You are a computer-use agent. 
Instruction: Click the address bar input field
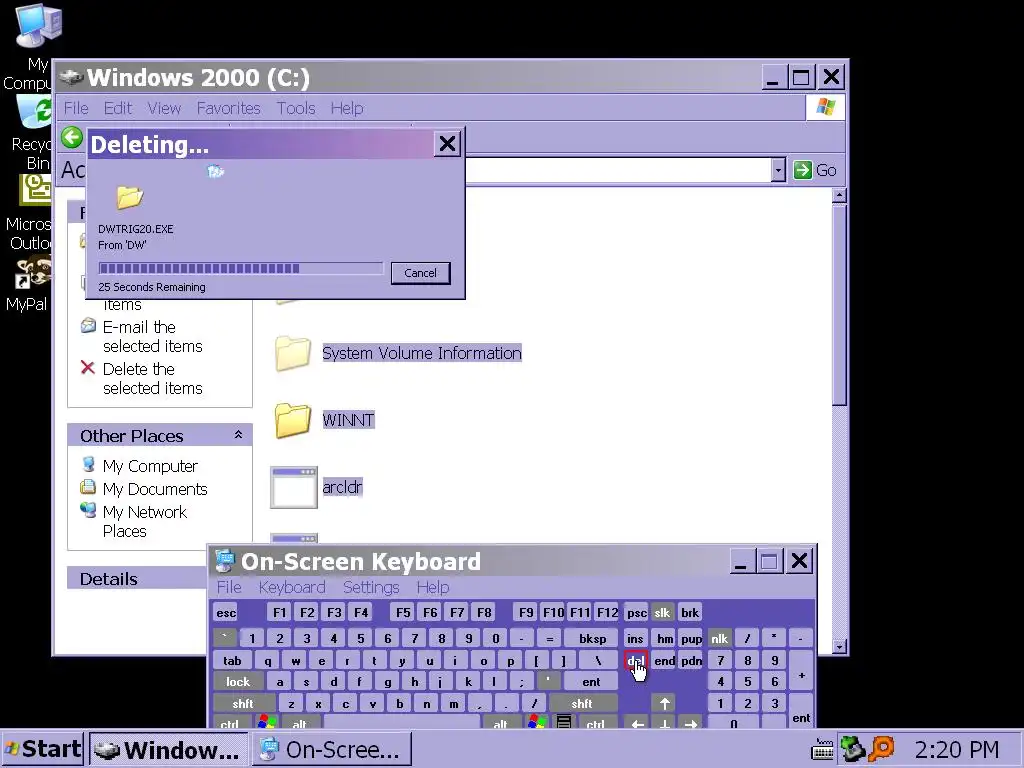coord(617,170)
